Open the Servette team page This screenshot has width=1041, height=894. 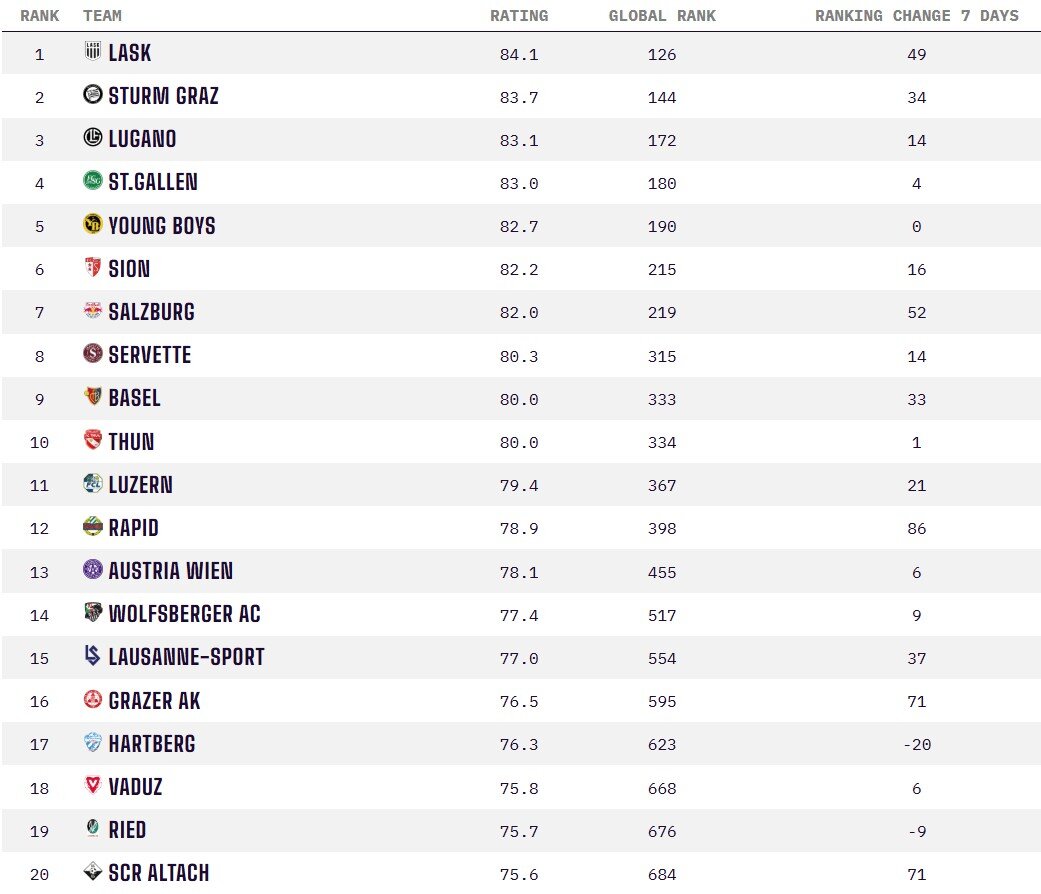pyautogui.click(x=150, y=355)
